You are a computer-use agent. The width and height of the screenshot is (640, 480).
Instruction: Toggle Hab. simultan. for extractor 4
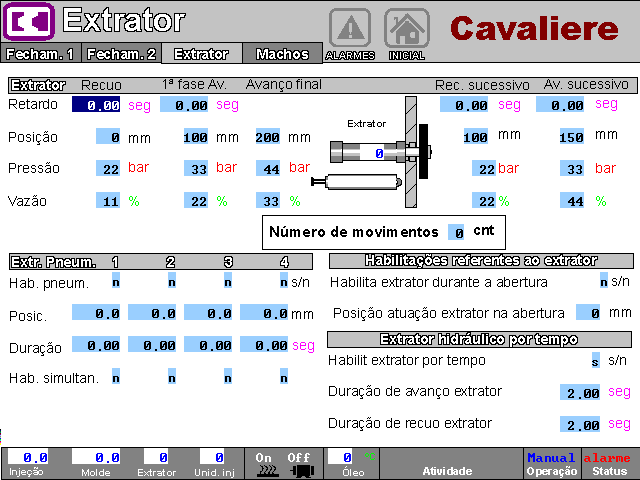[284, 378]
